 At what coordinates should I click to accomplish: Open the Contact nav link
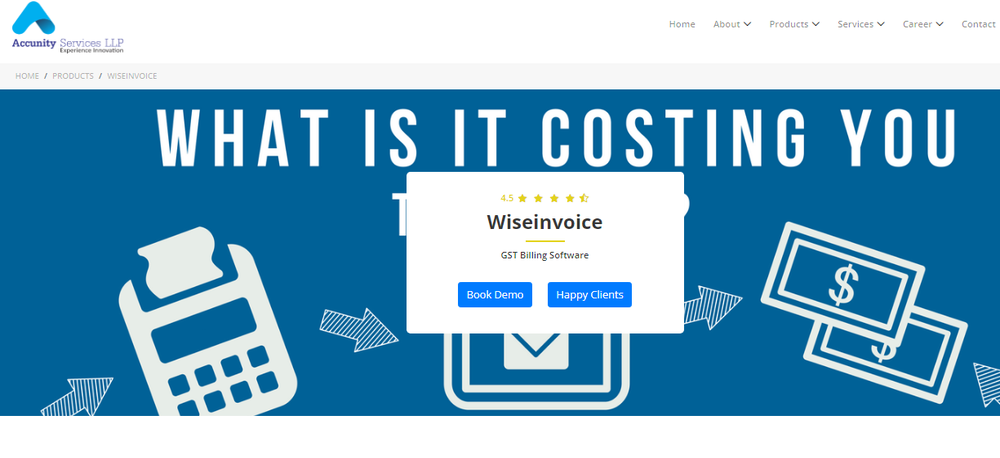[x=978, y=24]
